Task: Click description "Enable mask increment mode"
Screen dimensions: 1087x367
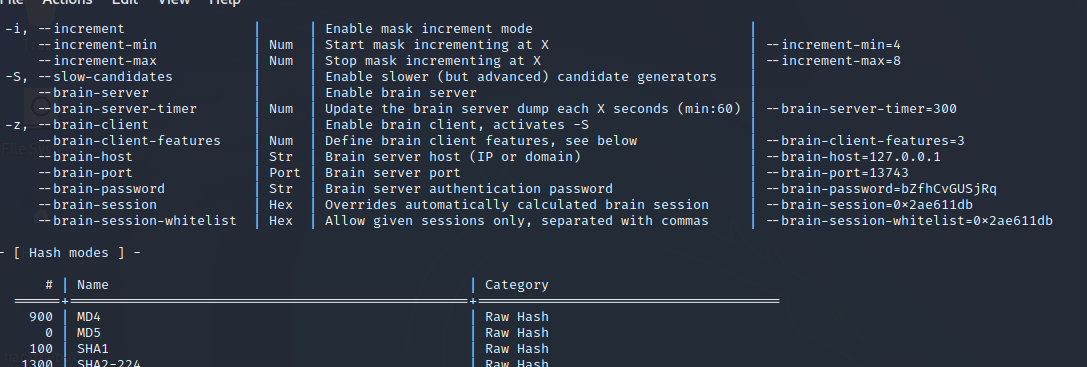Action: pyautogui.click(x=429, y=29)
